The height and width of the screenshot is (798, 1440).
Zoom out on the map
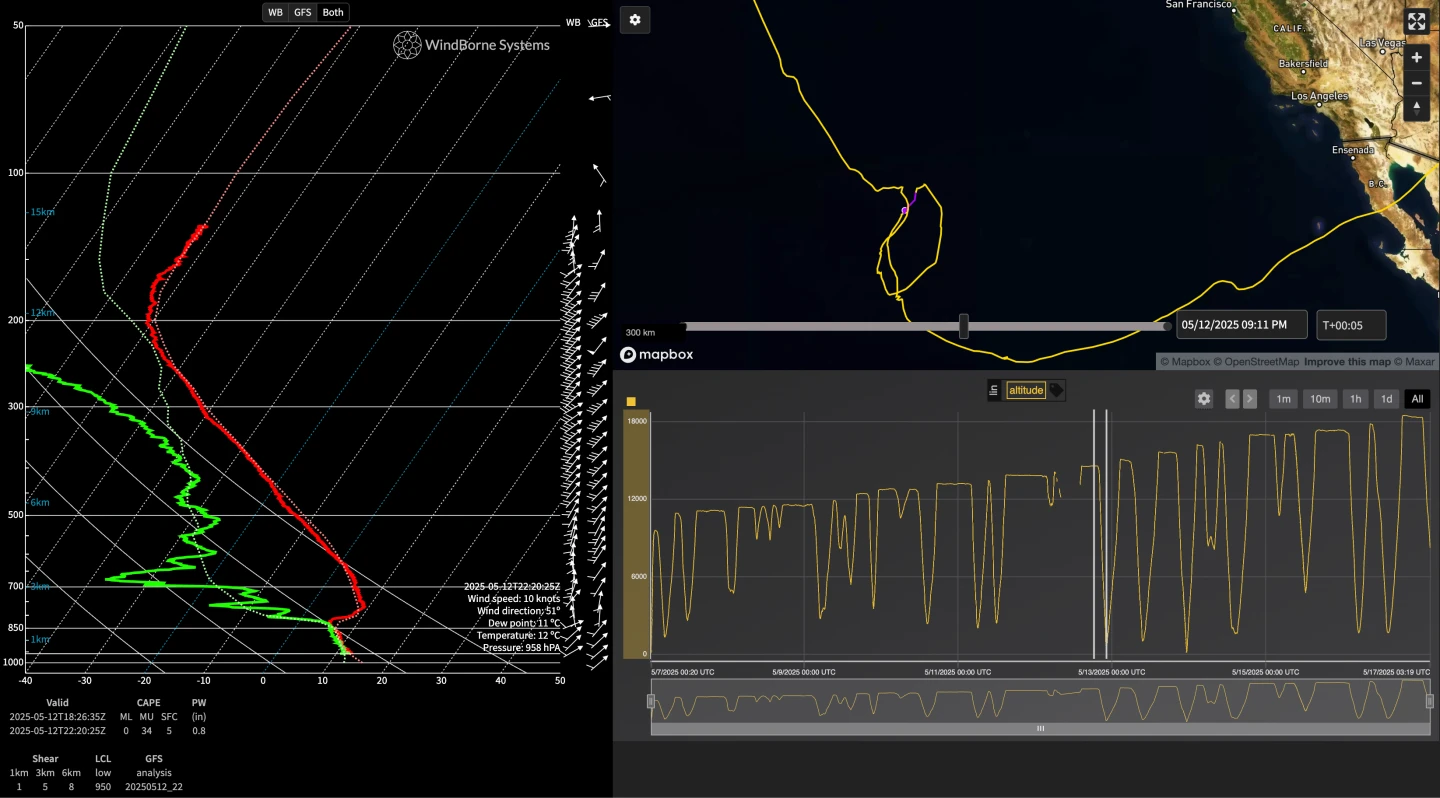coord(1416,83)
